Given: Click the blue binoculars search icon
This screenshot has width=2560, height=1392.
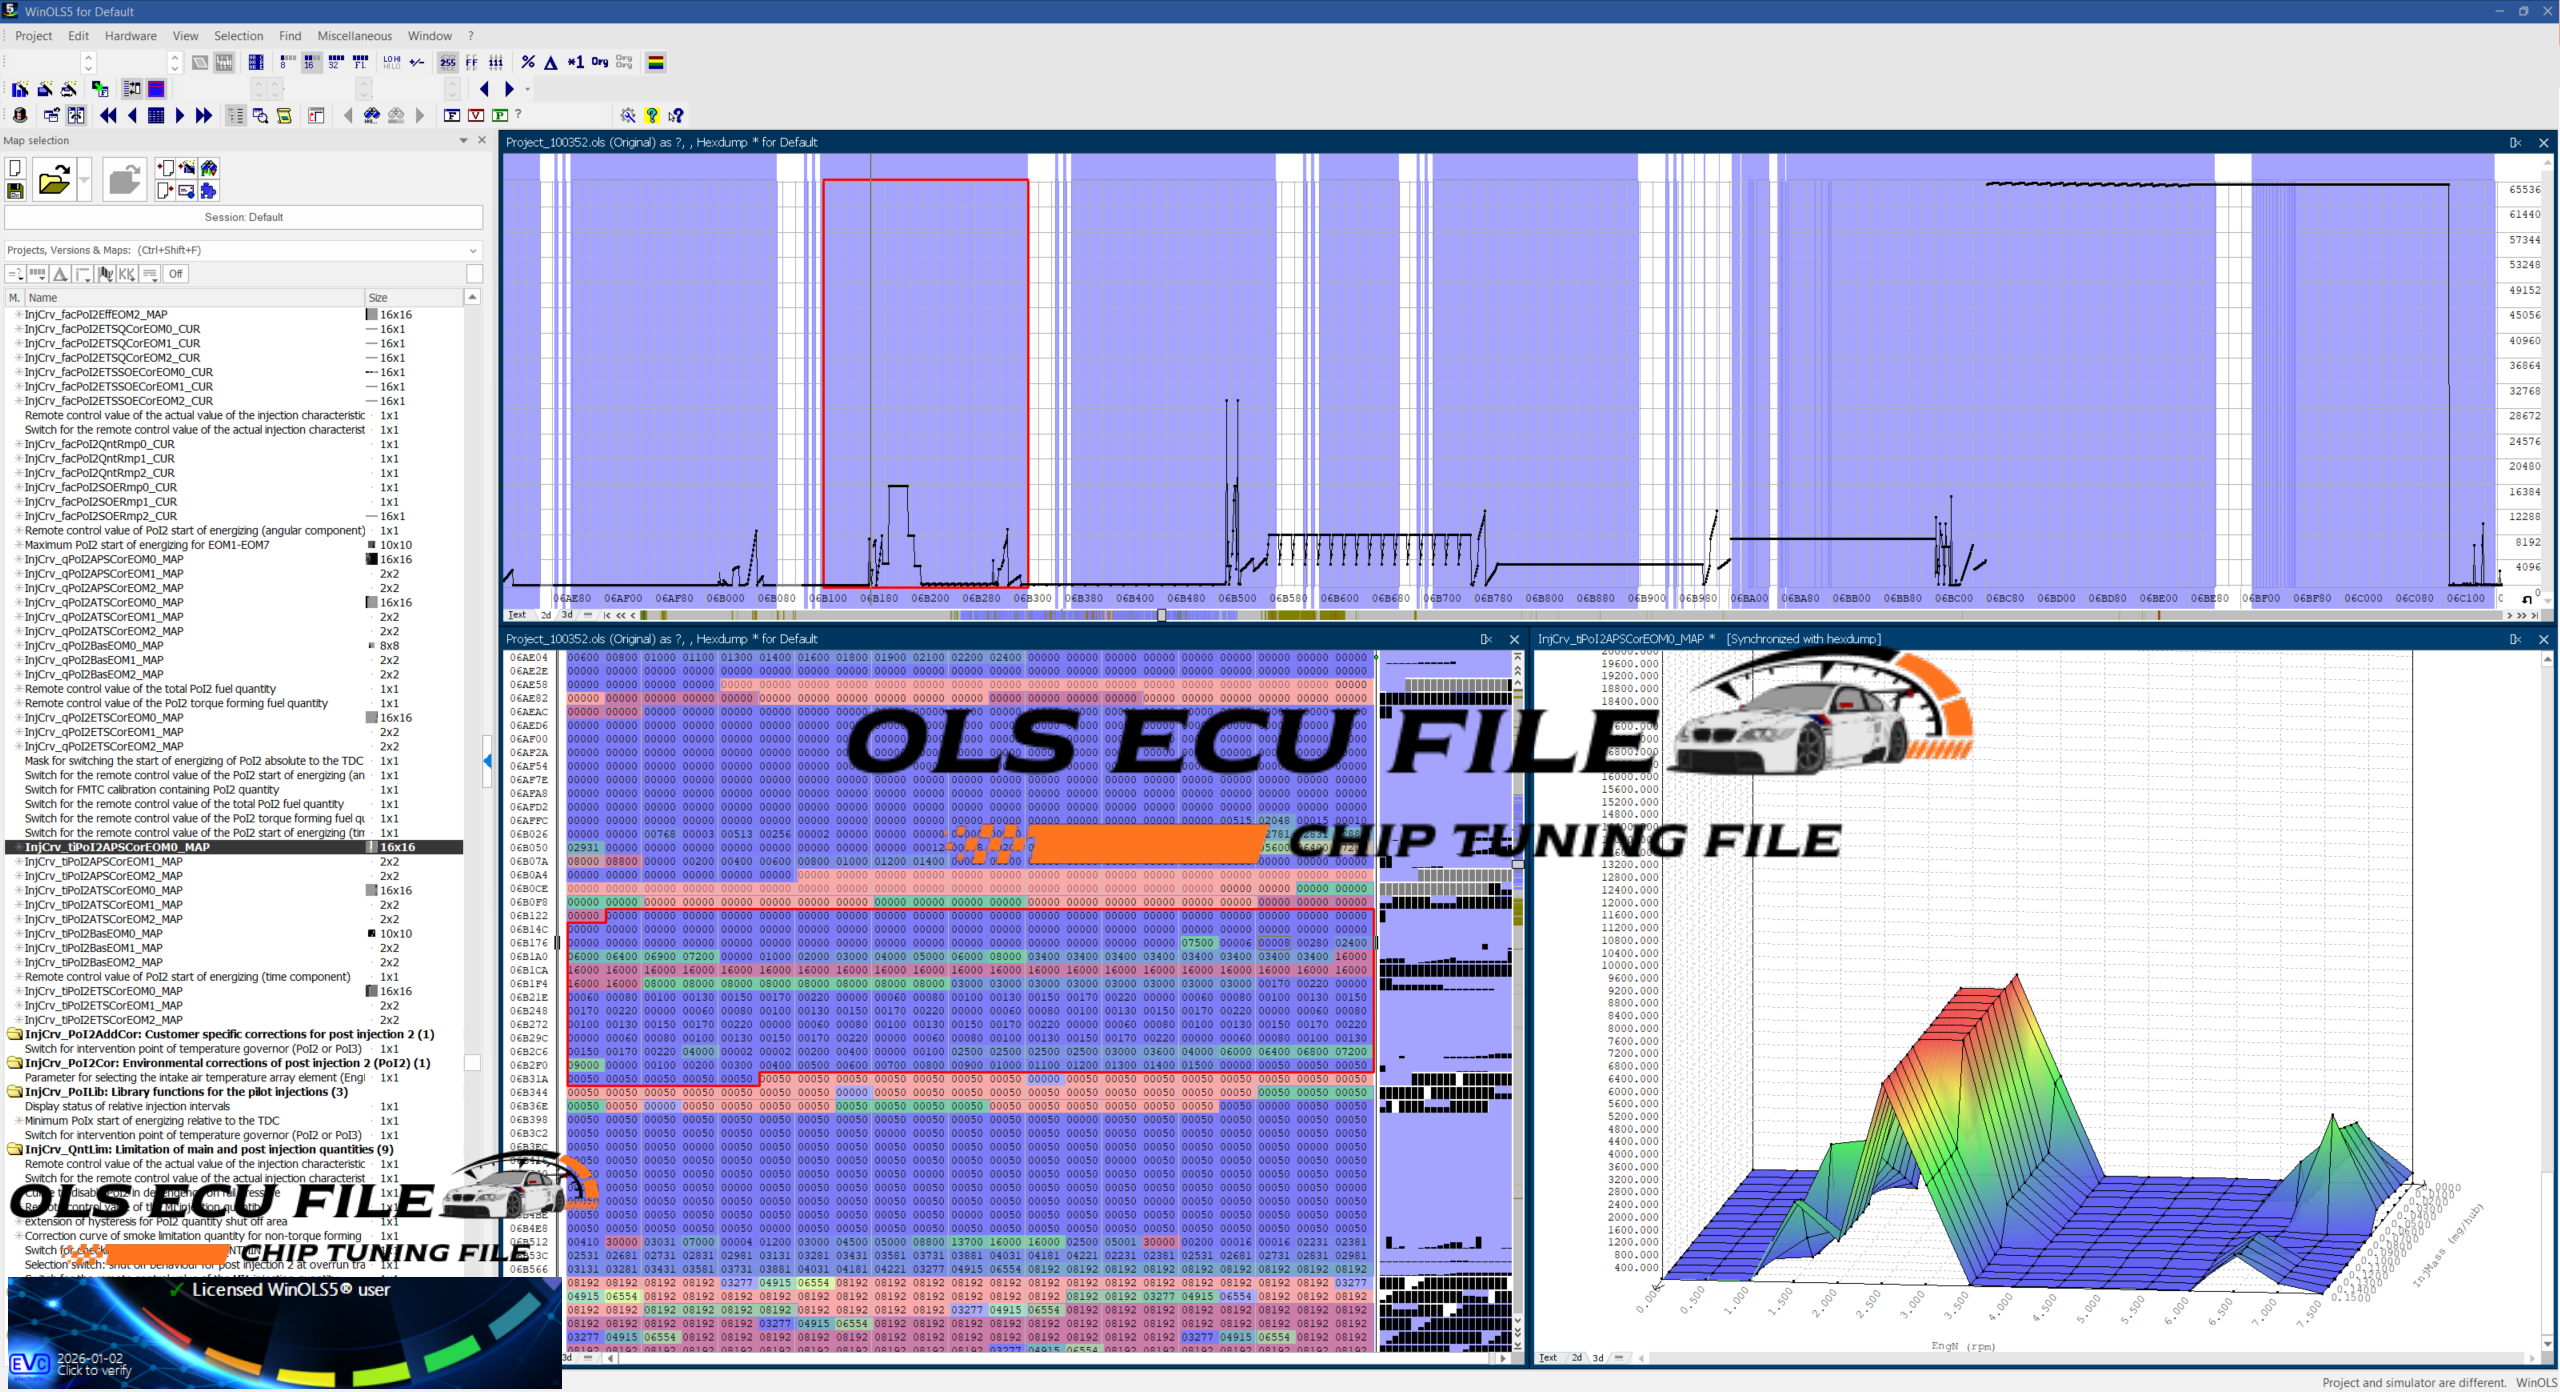Looking at the screenshot, I should [x=371, y=115].
